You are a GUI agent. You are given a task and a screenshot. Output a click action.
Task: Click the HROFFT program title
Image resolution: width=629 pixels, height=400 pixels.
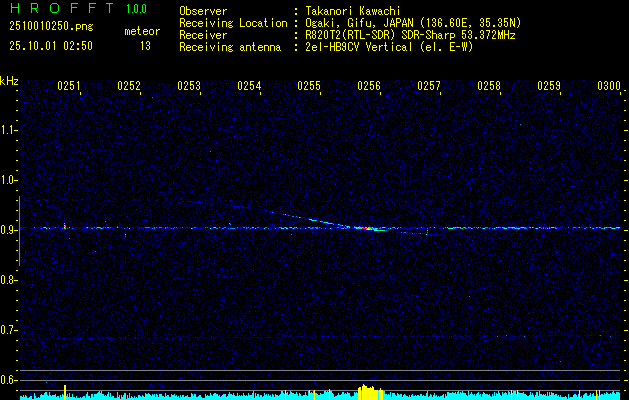(59, 9)
